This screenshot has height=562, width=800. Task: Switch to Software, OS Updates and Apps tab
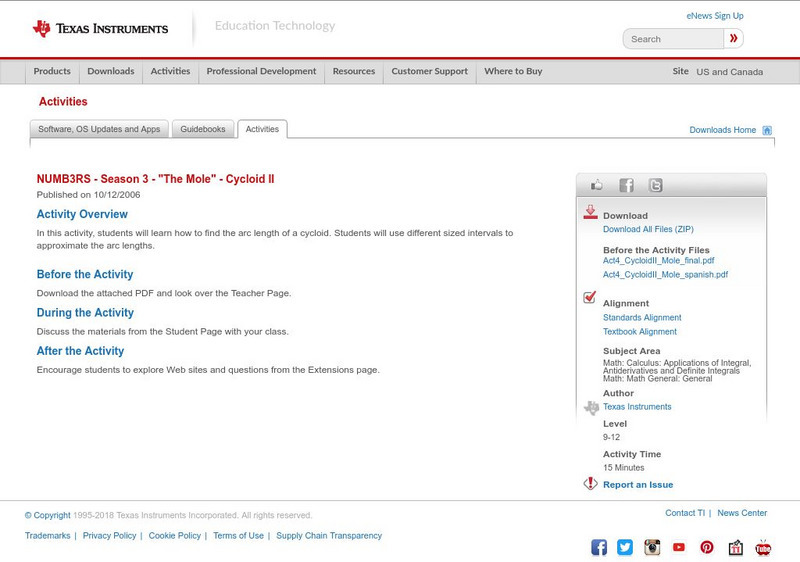click(99, 129)
